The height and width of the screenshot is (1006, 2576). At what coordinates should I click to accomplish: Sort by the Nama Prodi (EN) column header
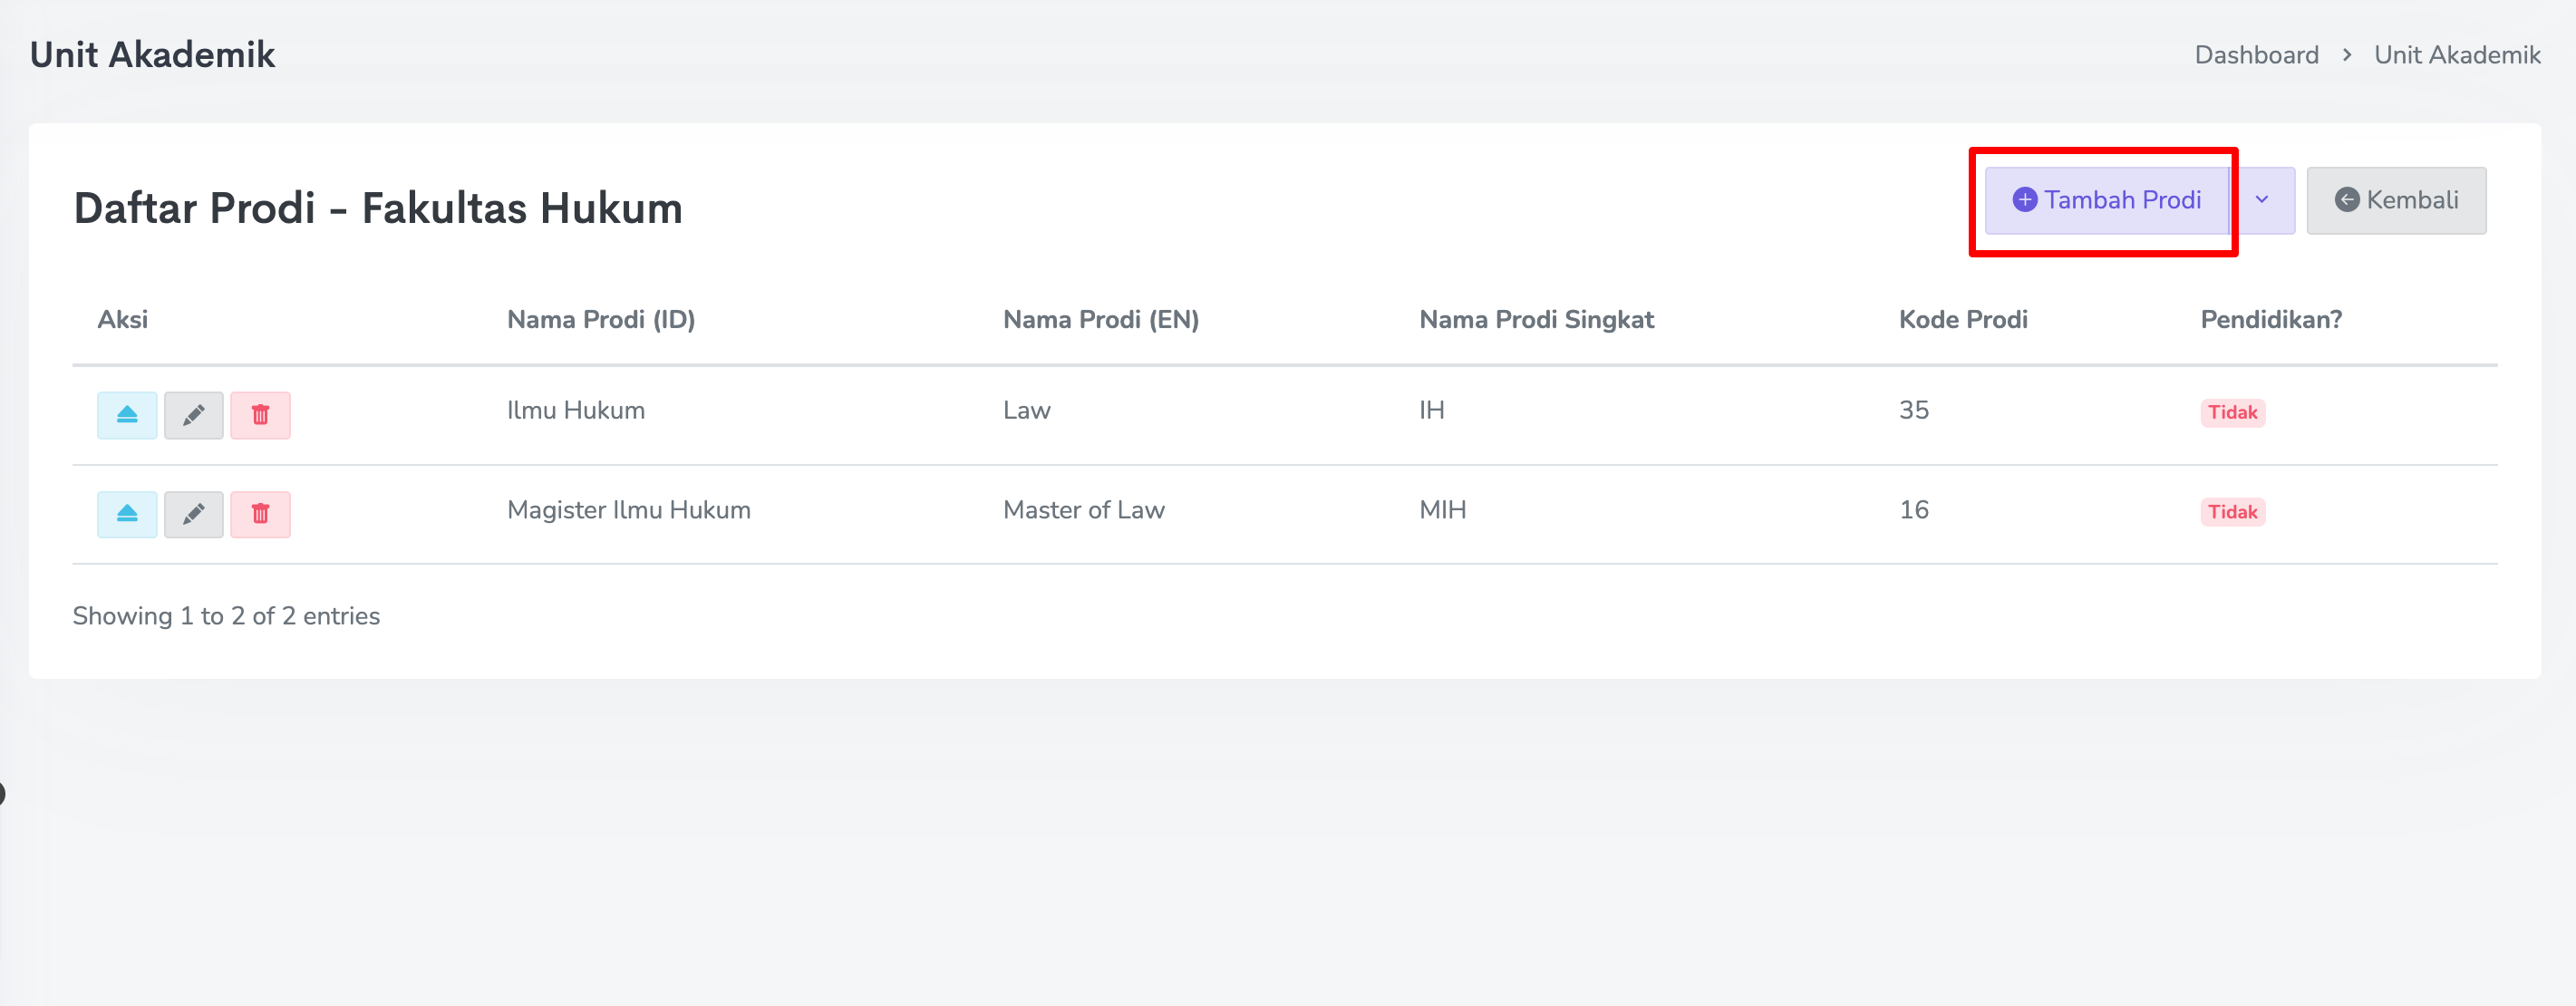[x=1100, y=320]
